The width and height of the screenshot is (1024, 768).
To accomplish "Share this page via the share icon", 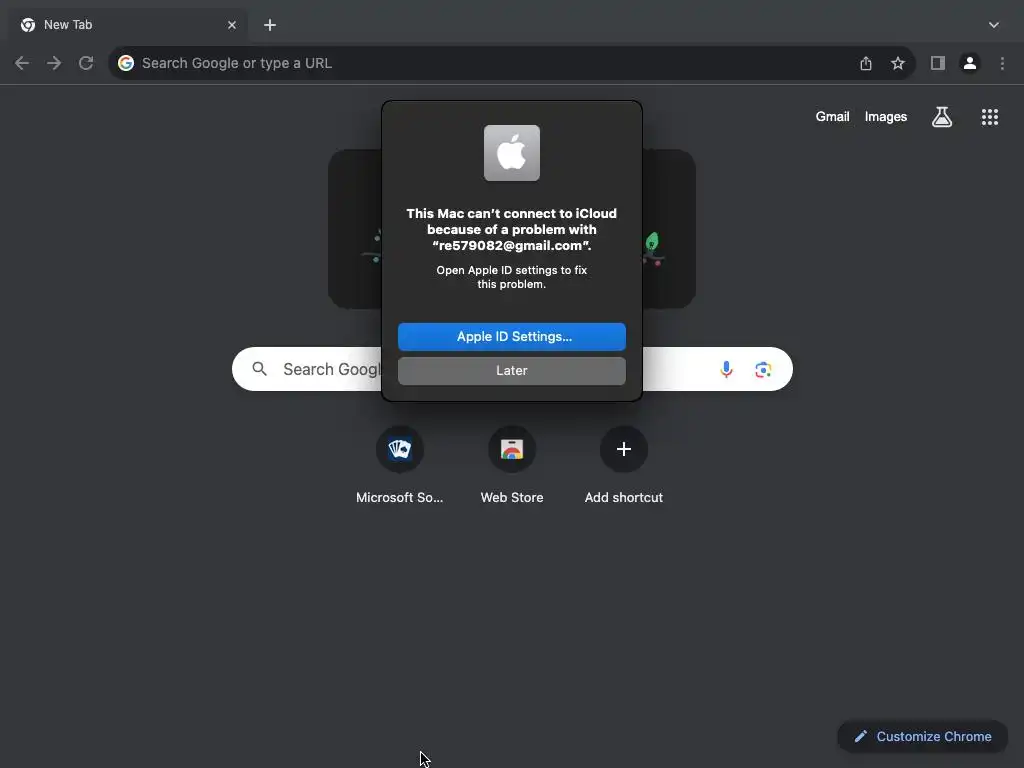I will 865,63.
